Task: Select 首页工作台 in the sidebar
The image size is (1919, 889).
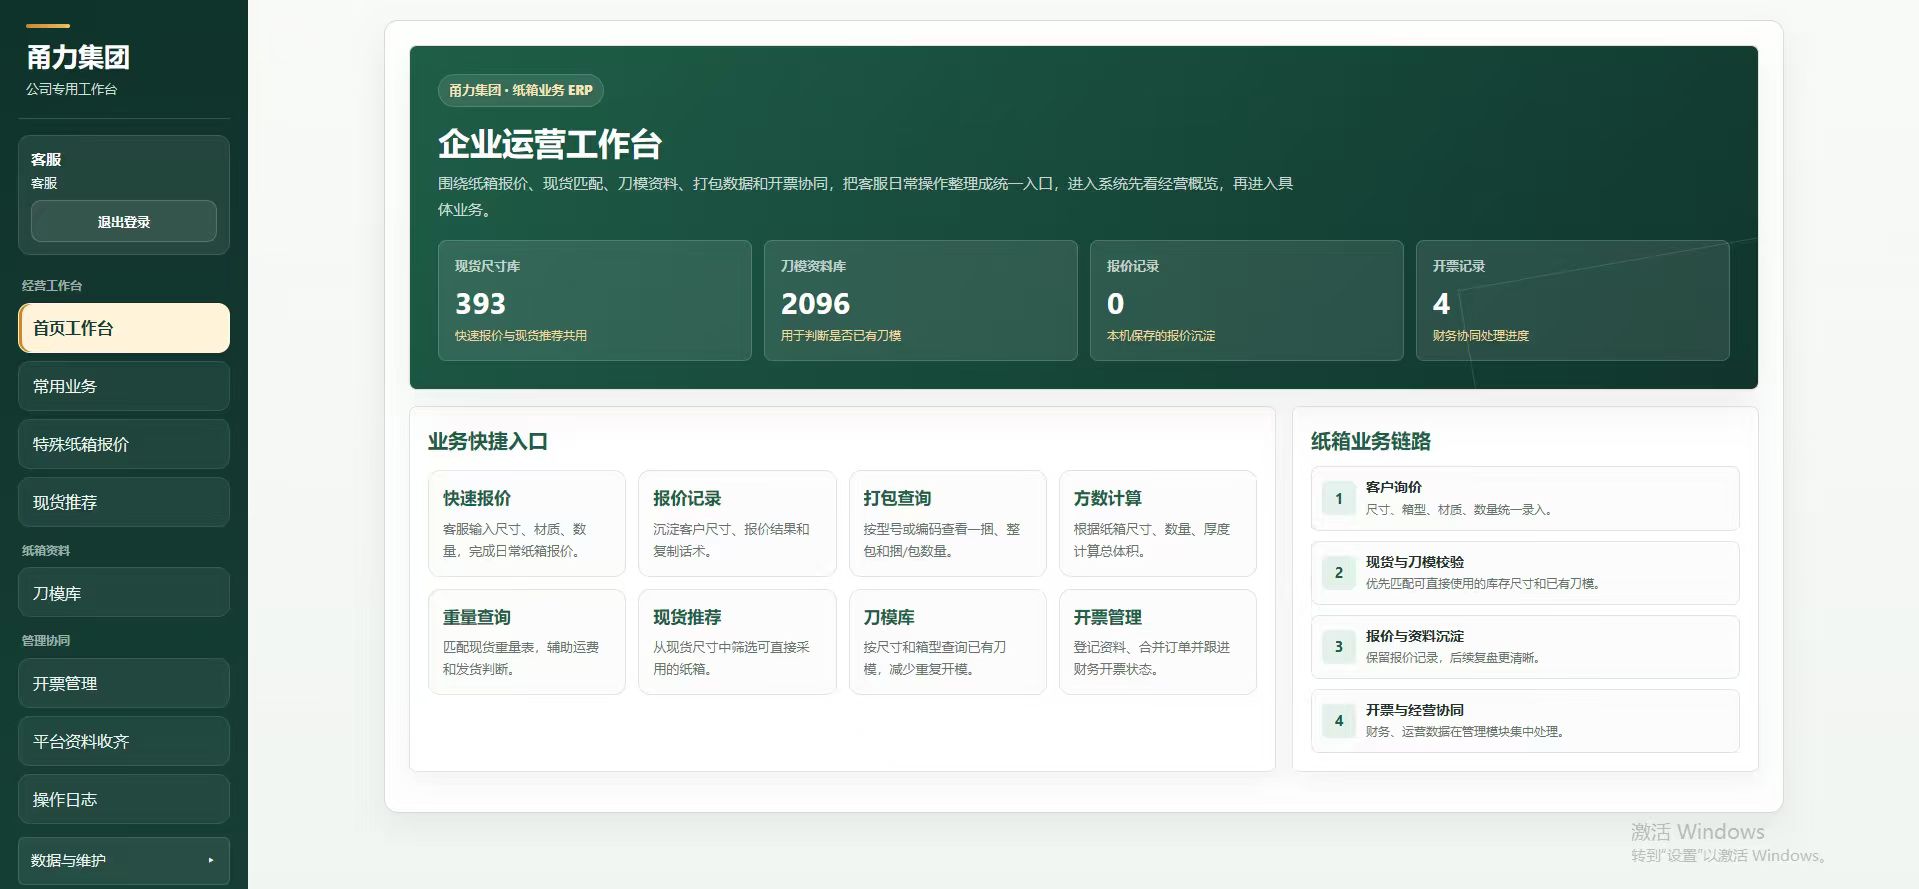Action: tap(124, 328)
